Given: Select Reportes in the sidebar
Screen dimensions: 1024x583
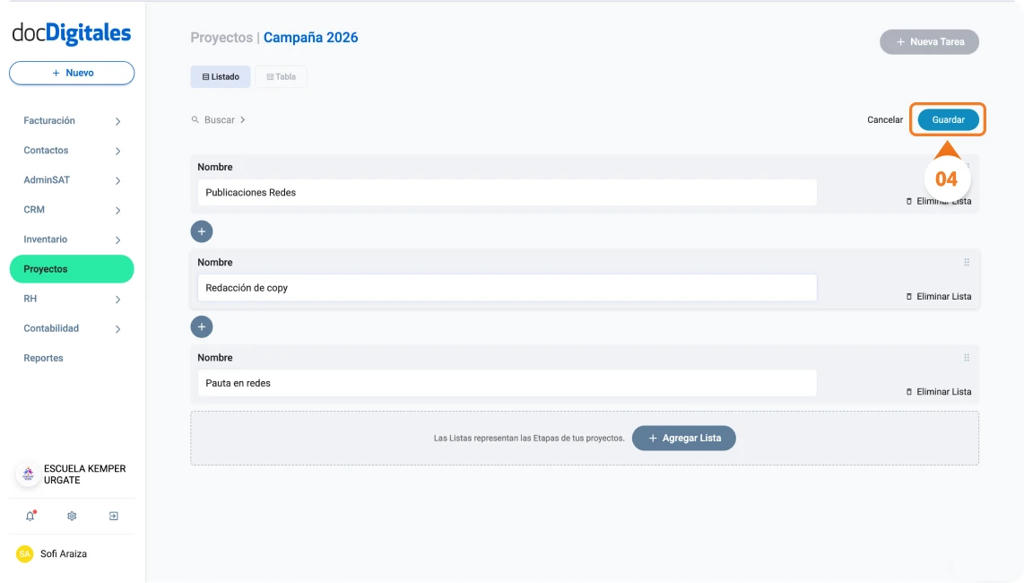Looking at the screenshot, I should [43, 357].
